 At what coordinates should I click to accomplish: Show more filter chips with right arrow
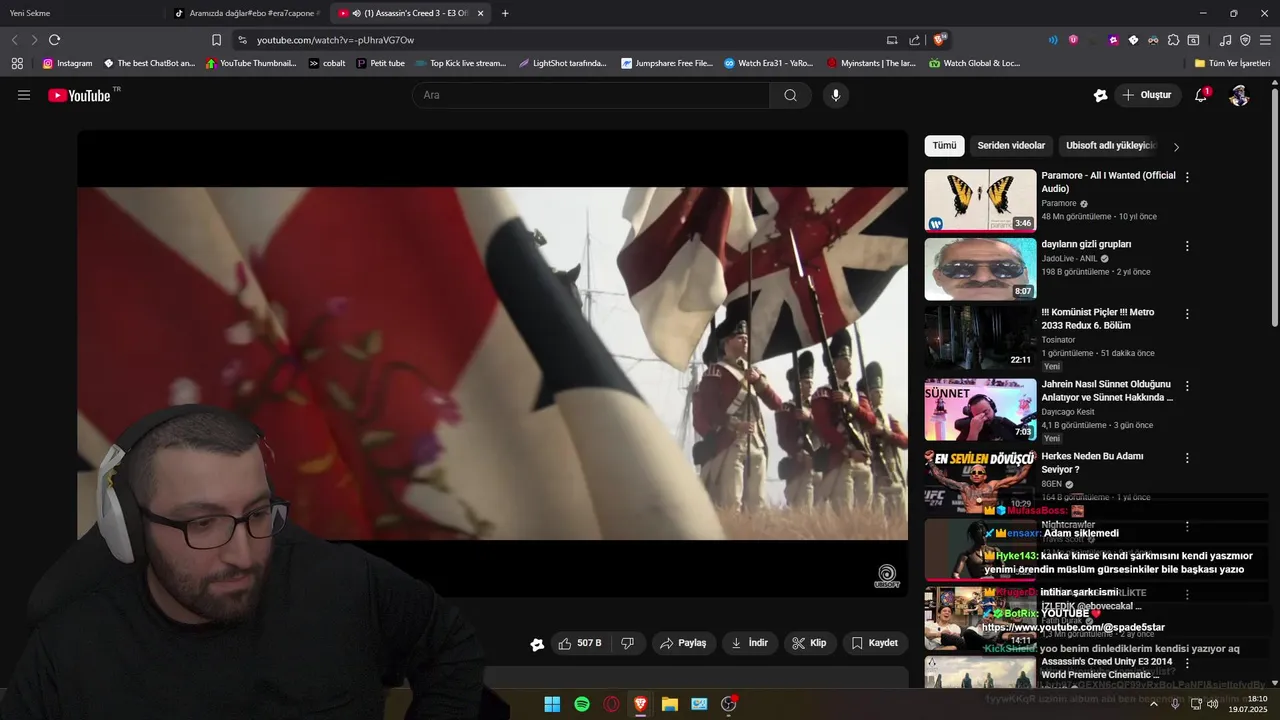point(1176,147)
